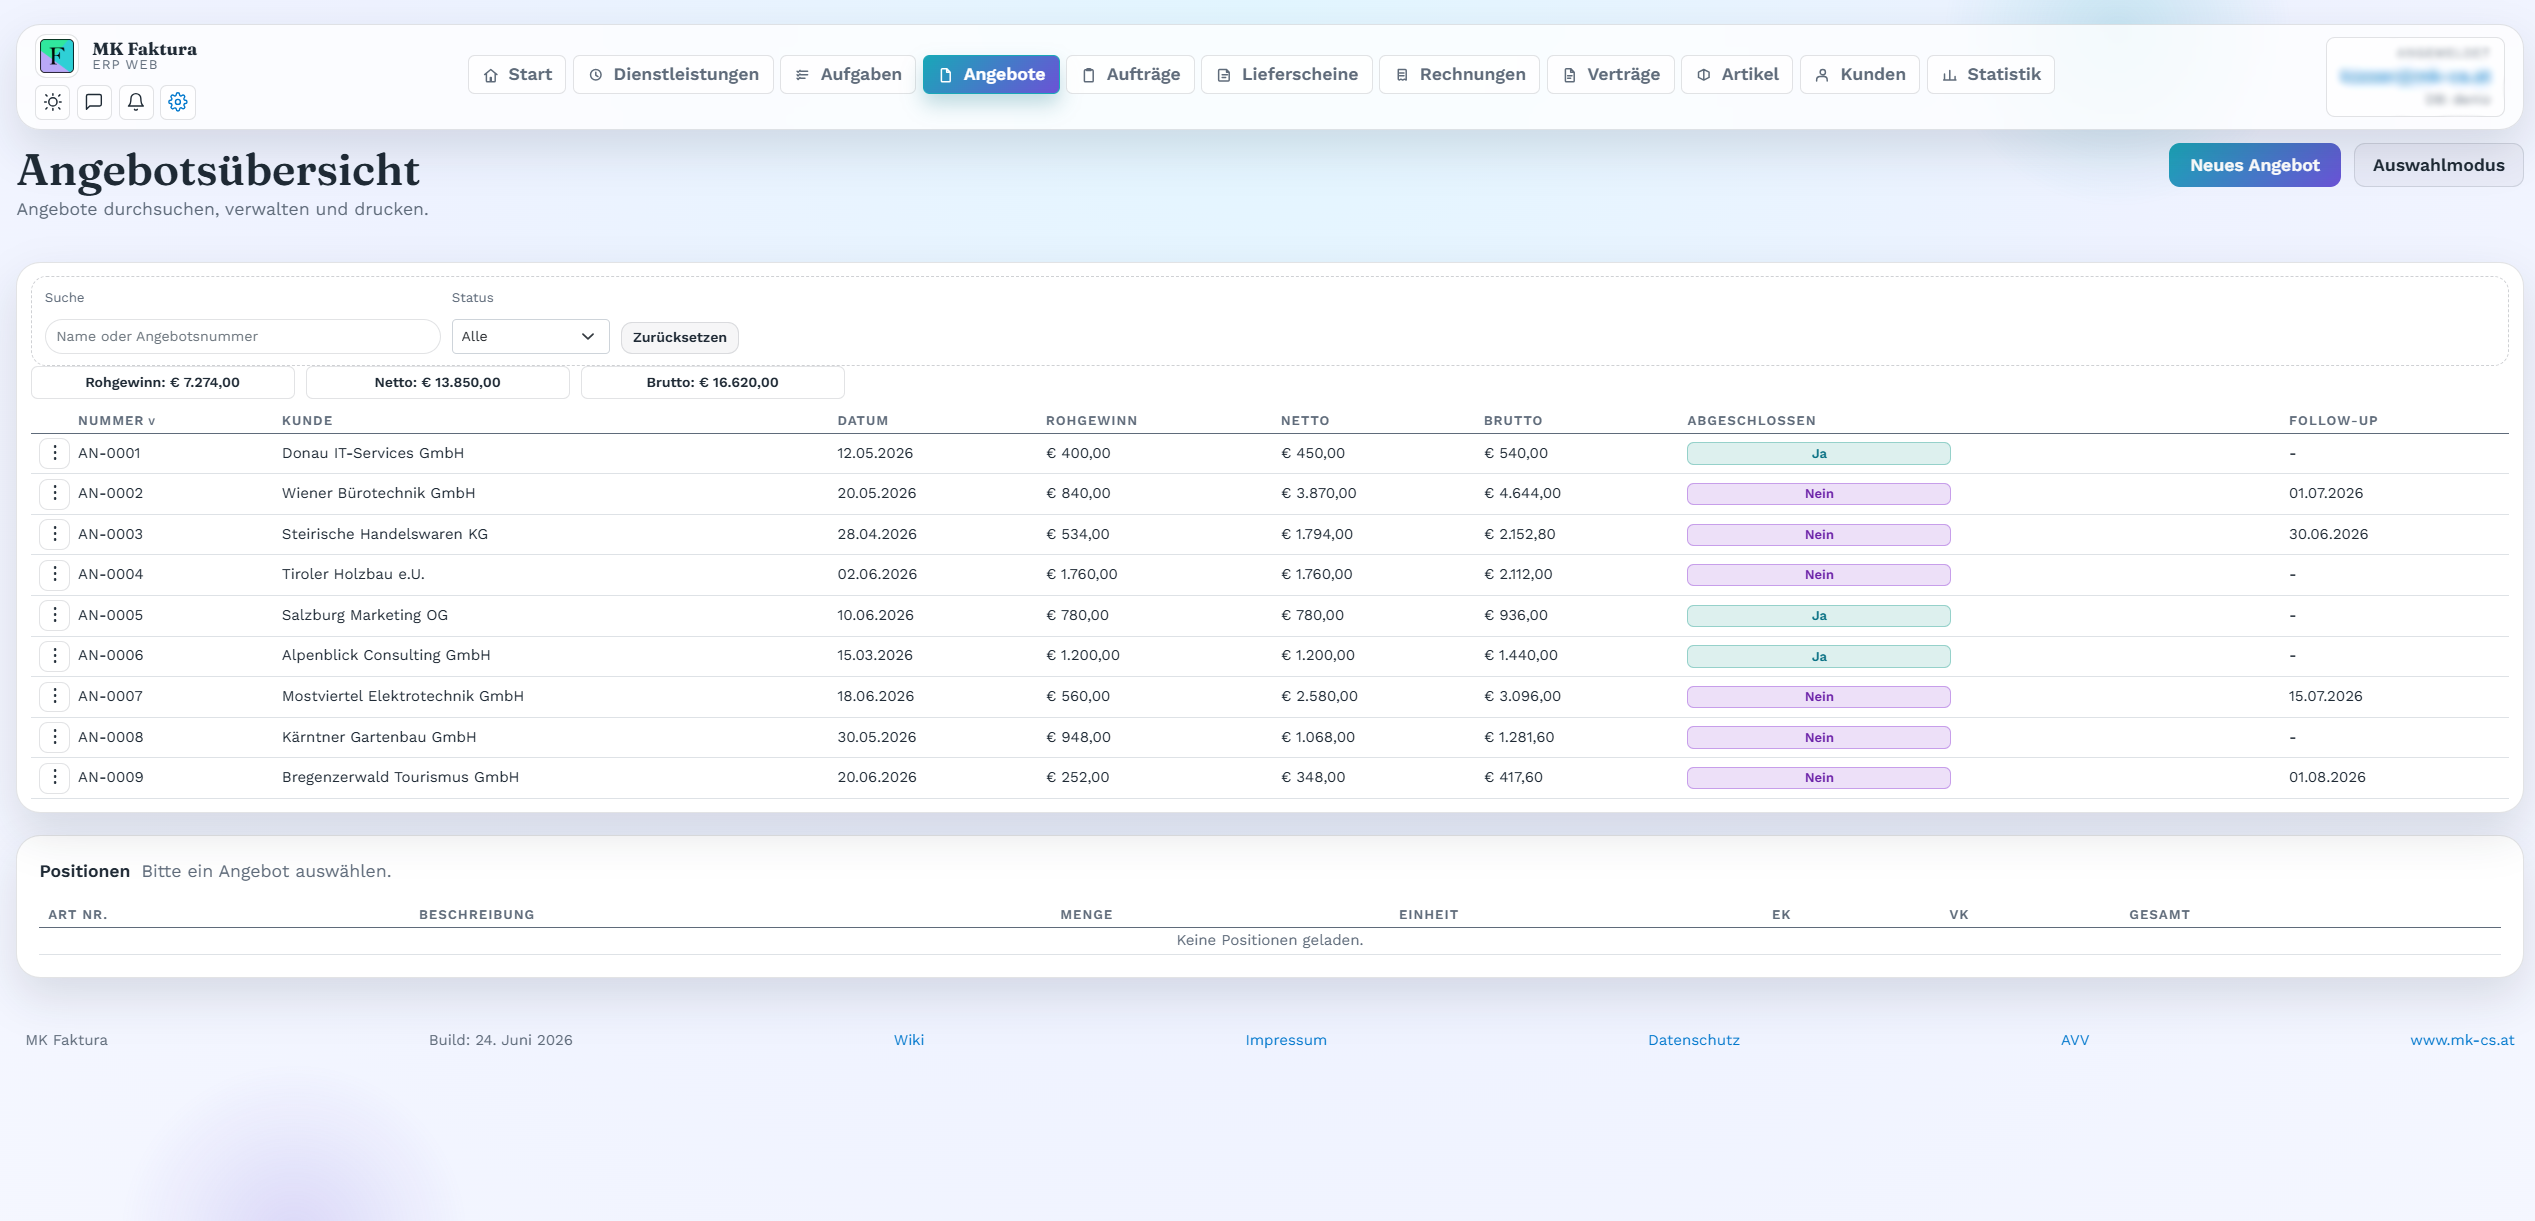Open row actions menu for AN-0002
This screenshot has width=2535, height=1221.
[55, 493]
